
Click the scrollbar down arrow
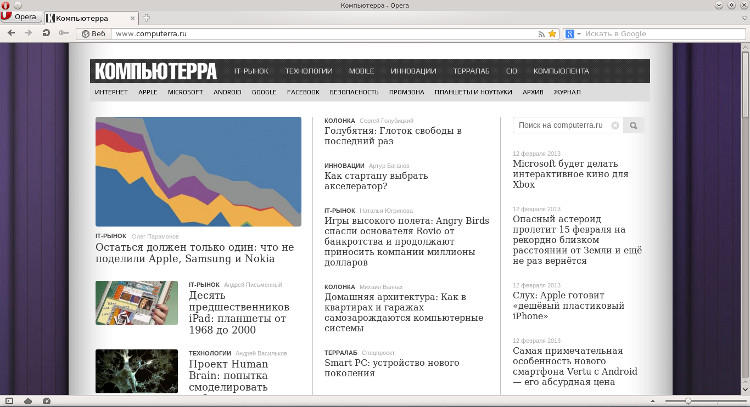point(745,389)
